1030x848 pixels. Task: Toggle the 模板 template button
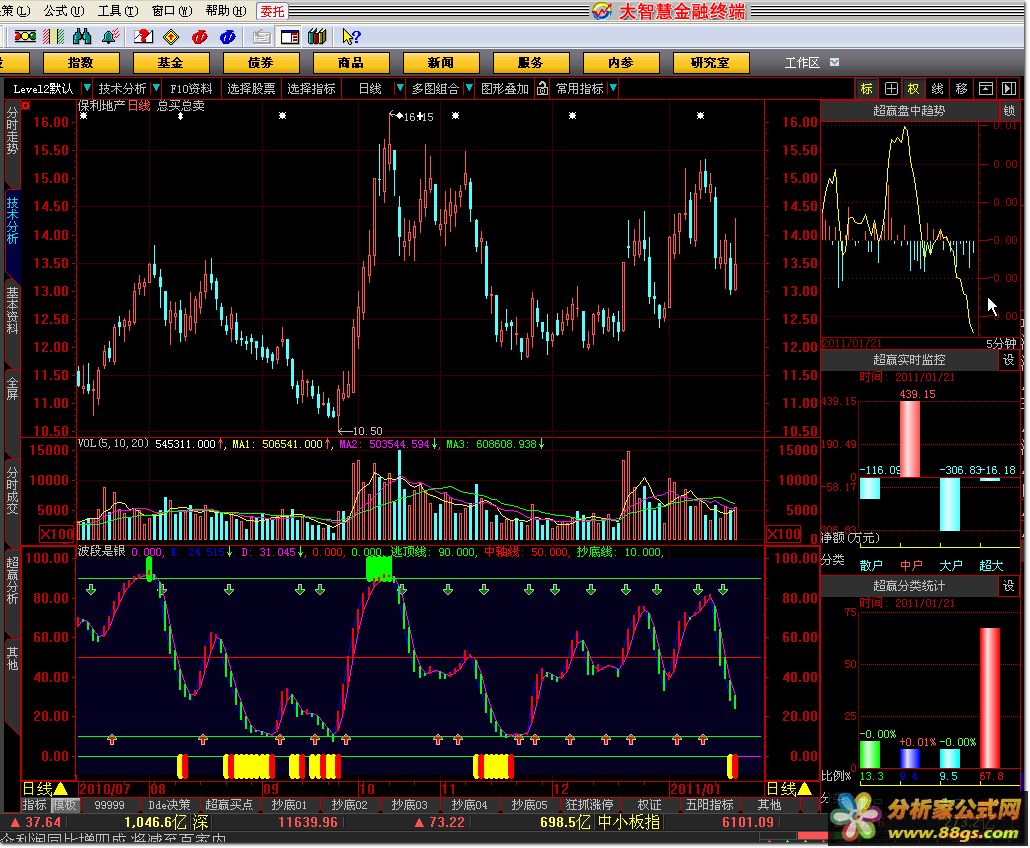[64, 805]
